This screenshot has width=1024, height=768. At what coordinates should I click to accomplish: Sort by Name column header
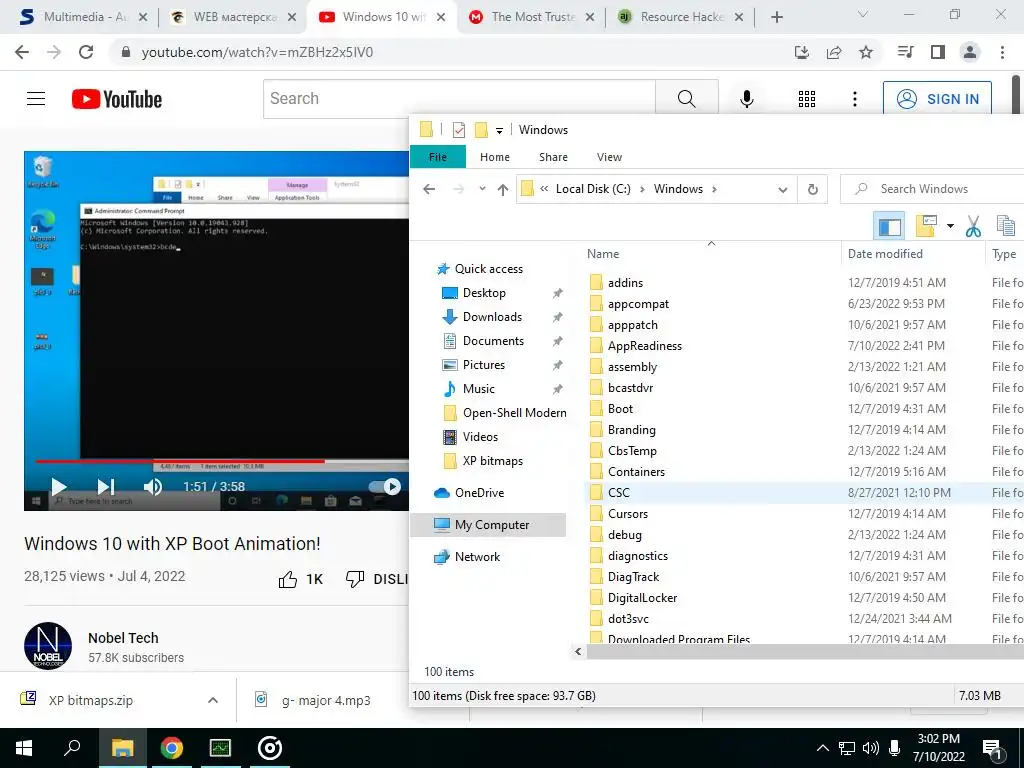coord(603,254)
